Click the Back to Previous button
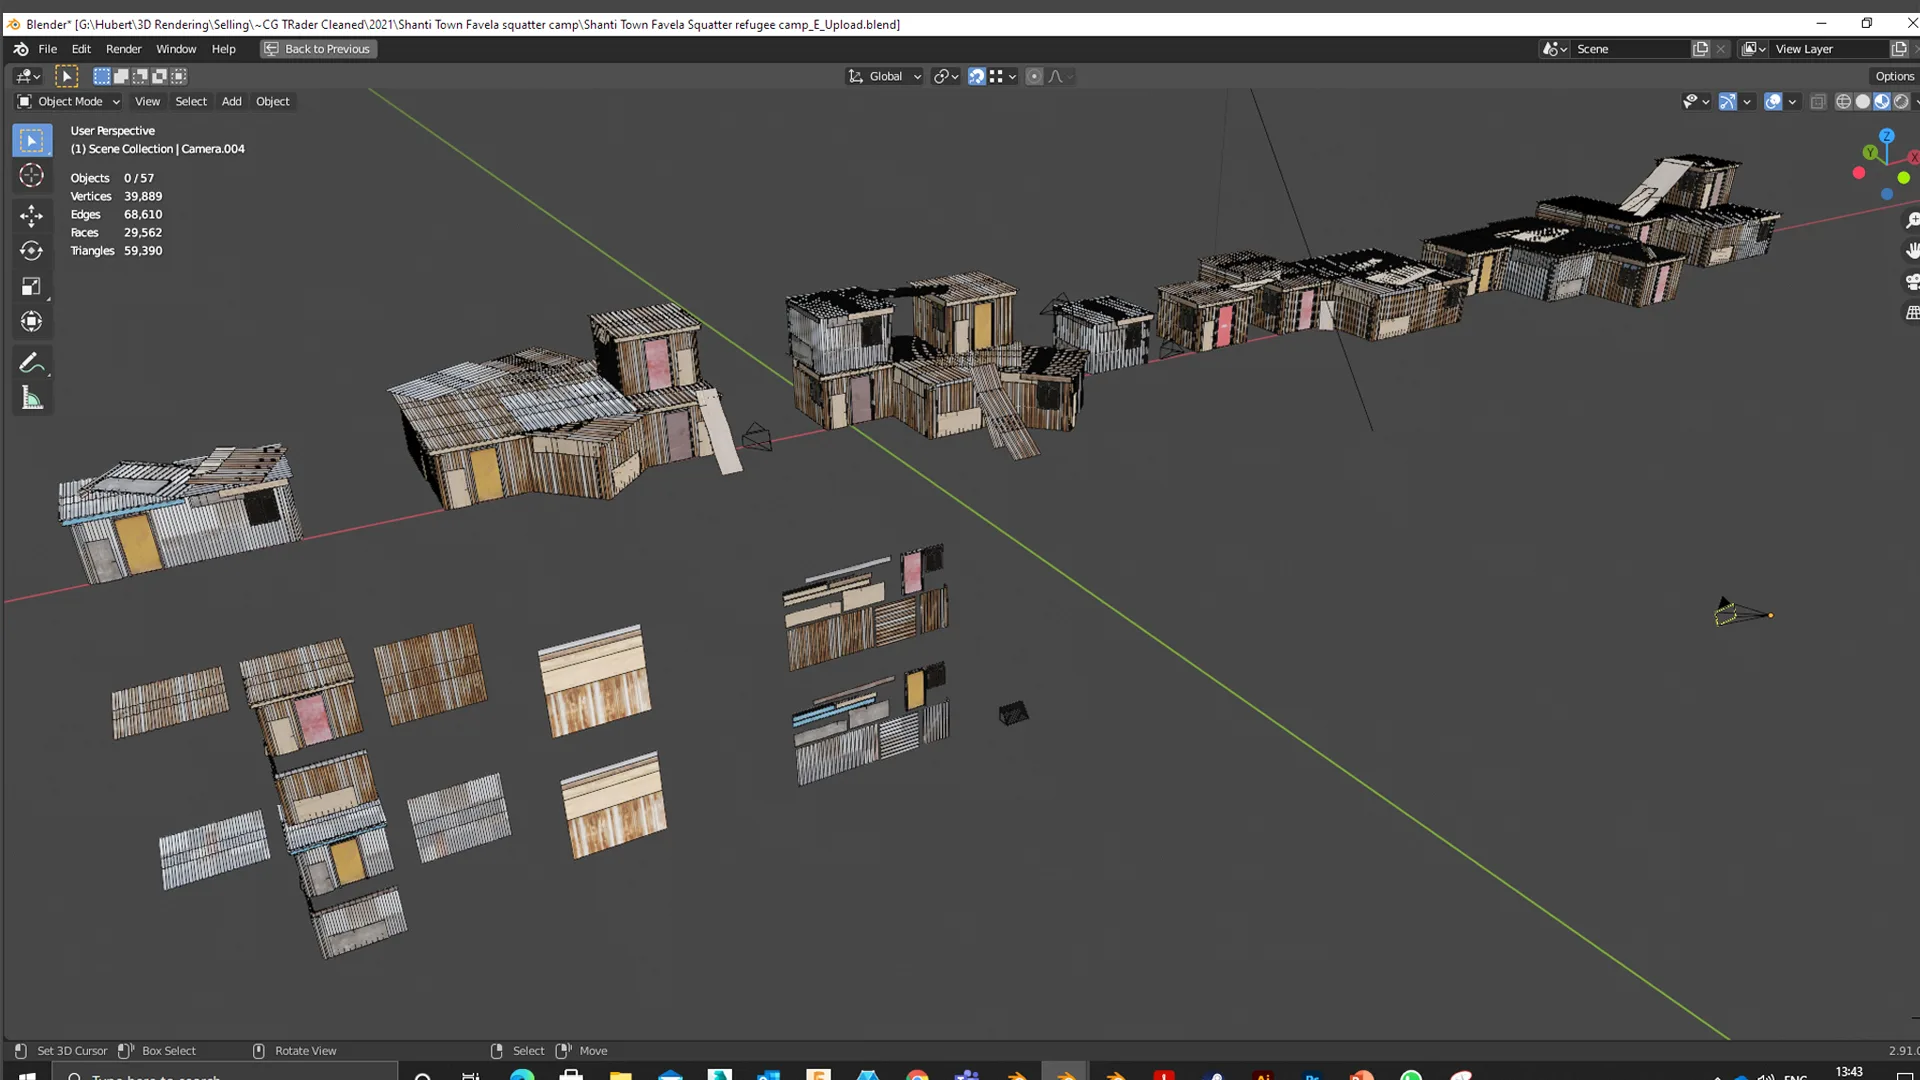Screen dimensions: 1920x1080 pyautogui.click(x=318, y=49)
